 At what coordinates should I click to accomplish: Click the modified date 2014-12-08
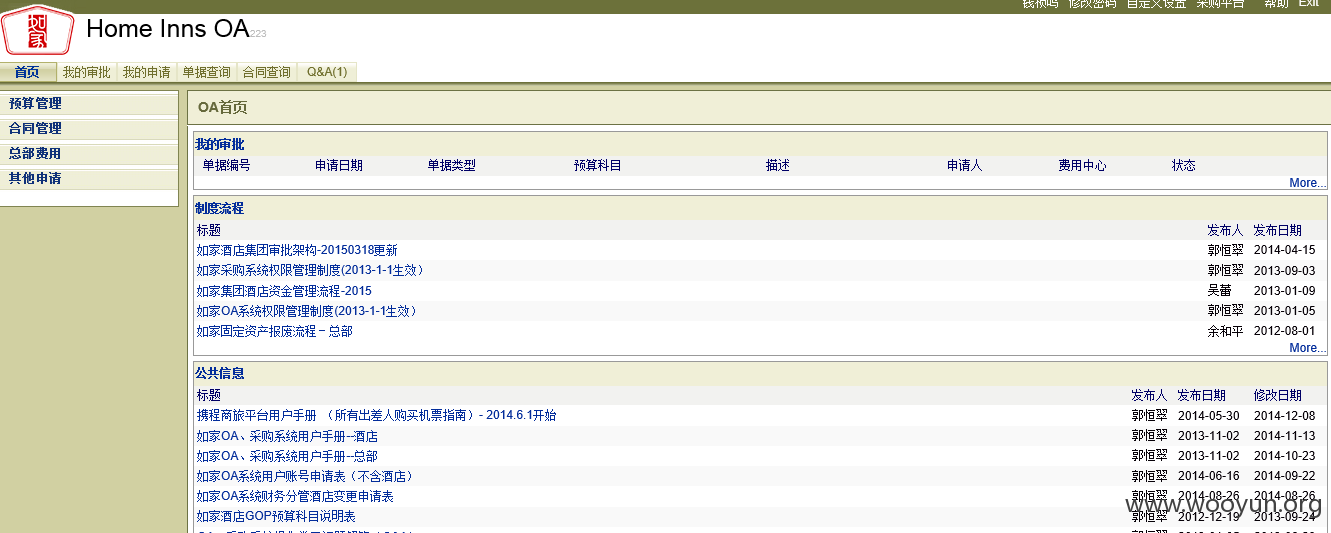click(x=1285, y=415)
